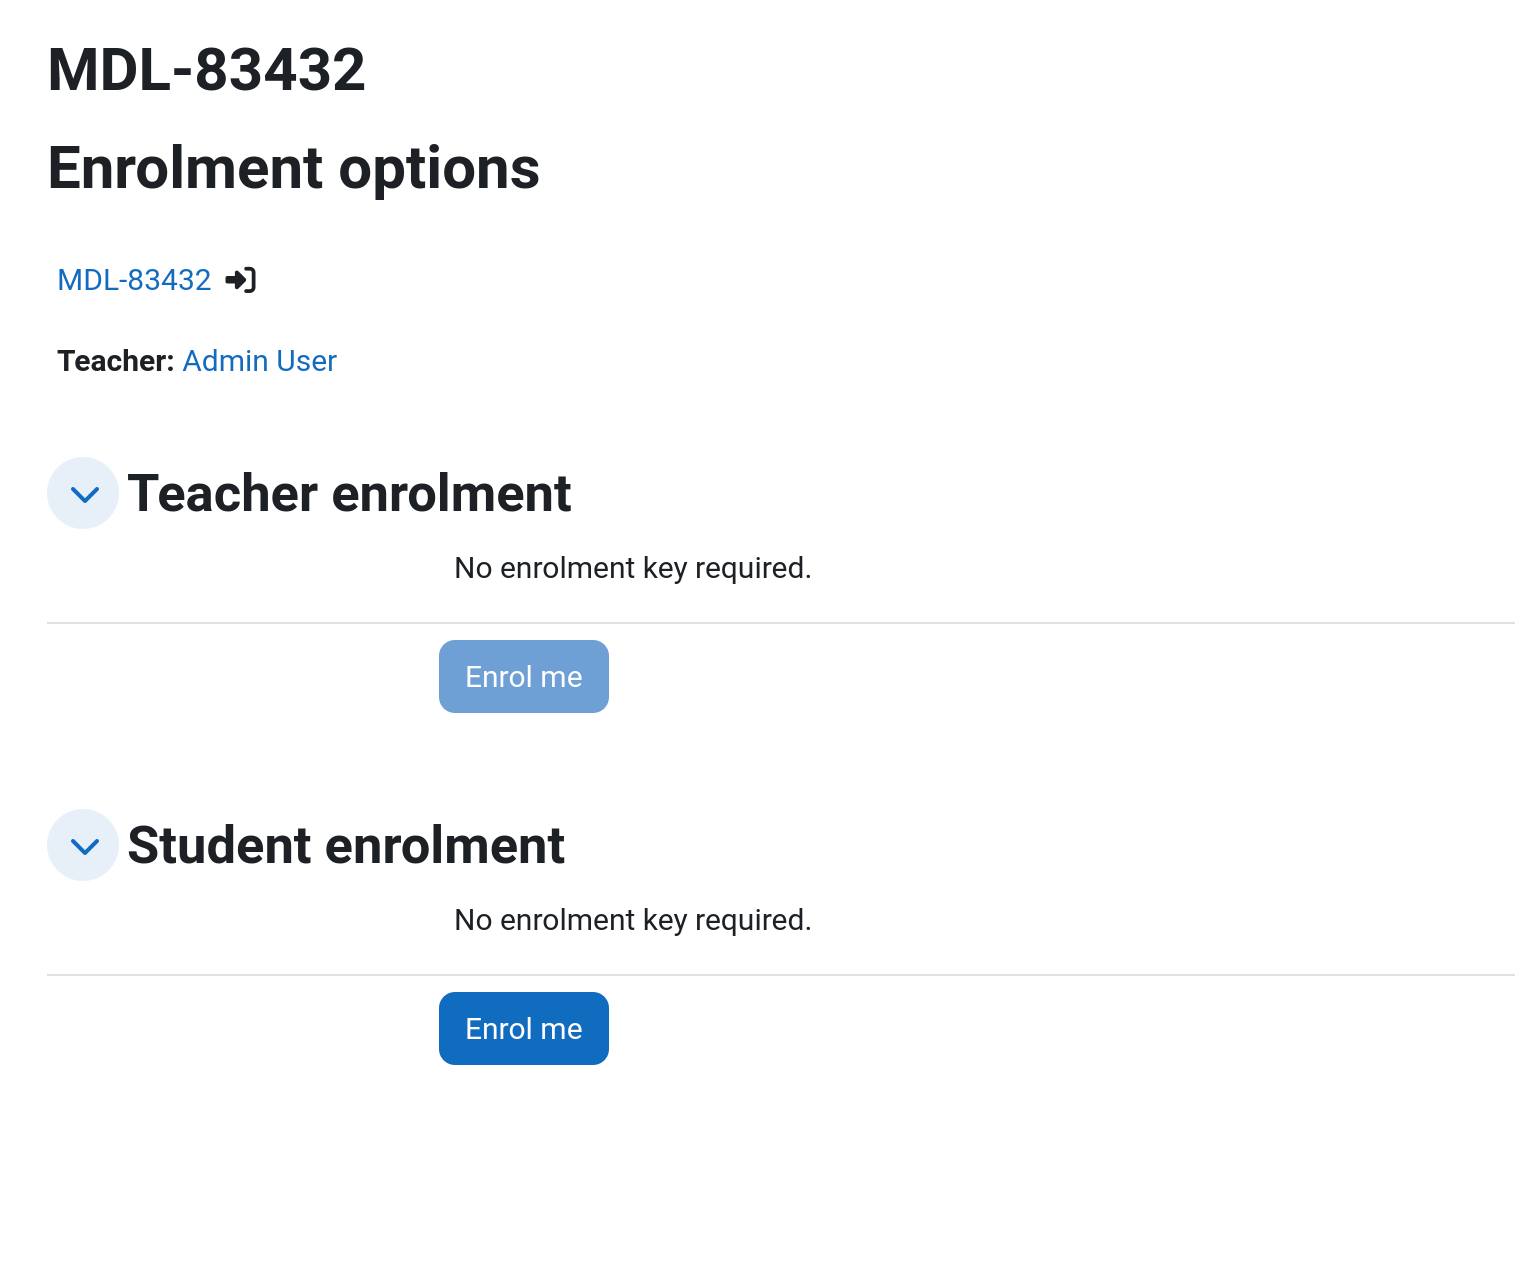
Task: Click Enrol me under Student enrolment
Action: 524,1029
